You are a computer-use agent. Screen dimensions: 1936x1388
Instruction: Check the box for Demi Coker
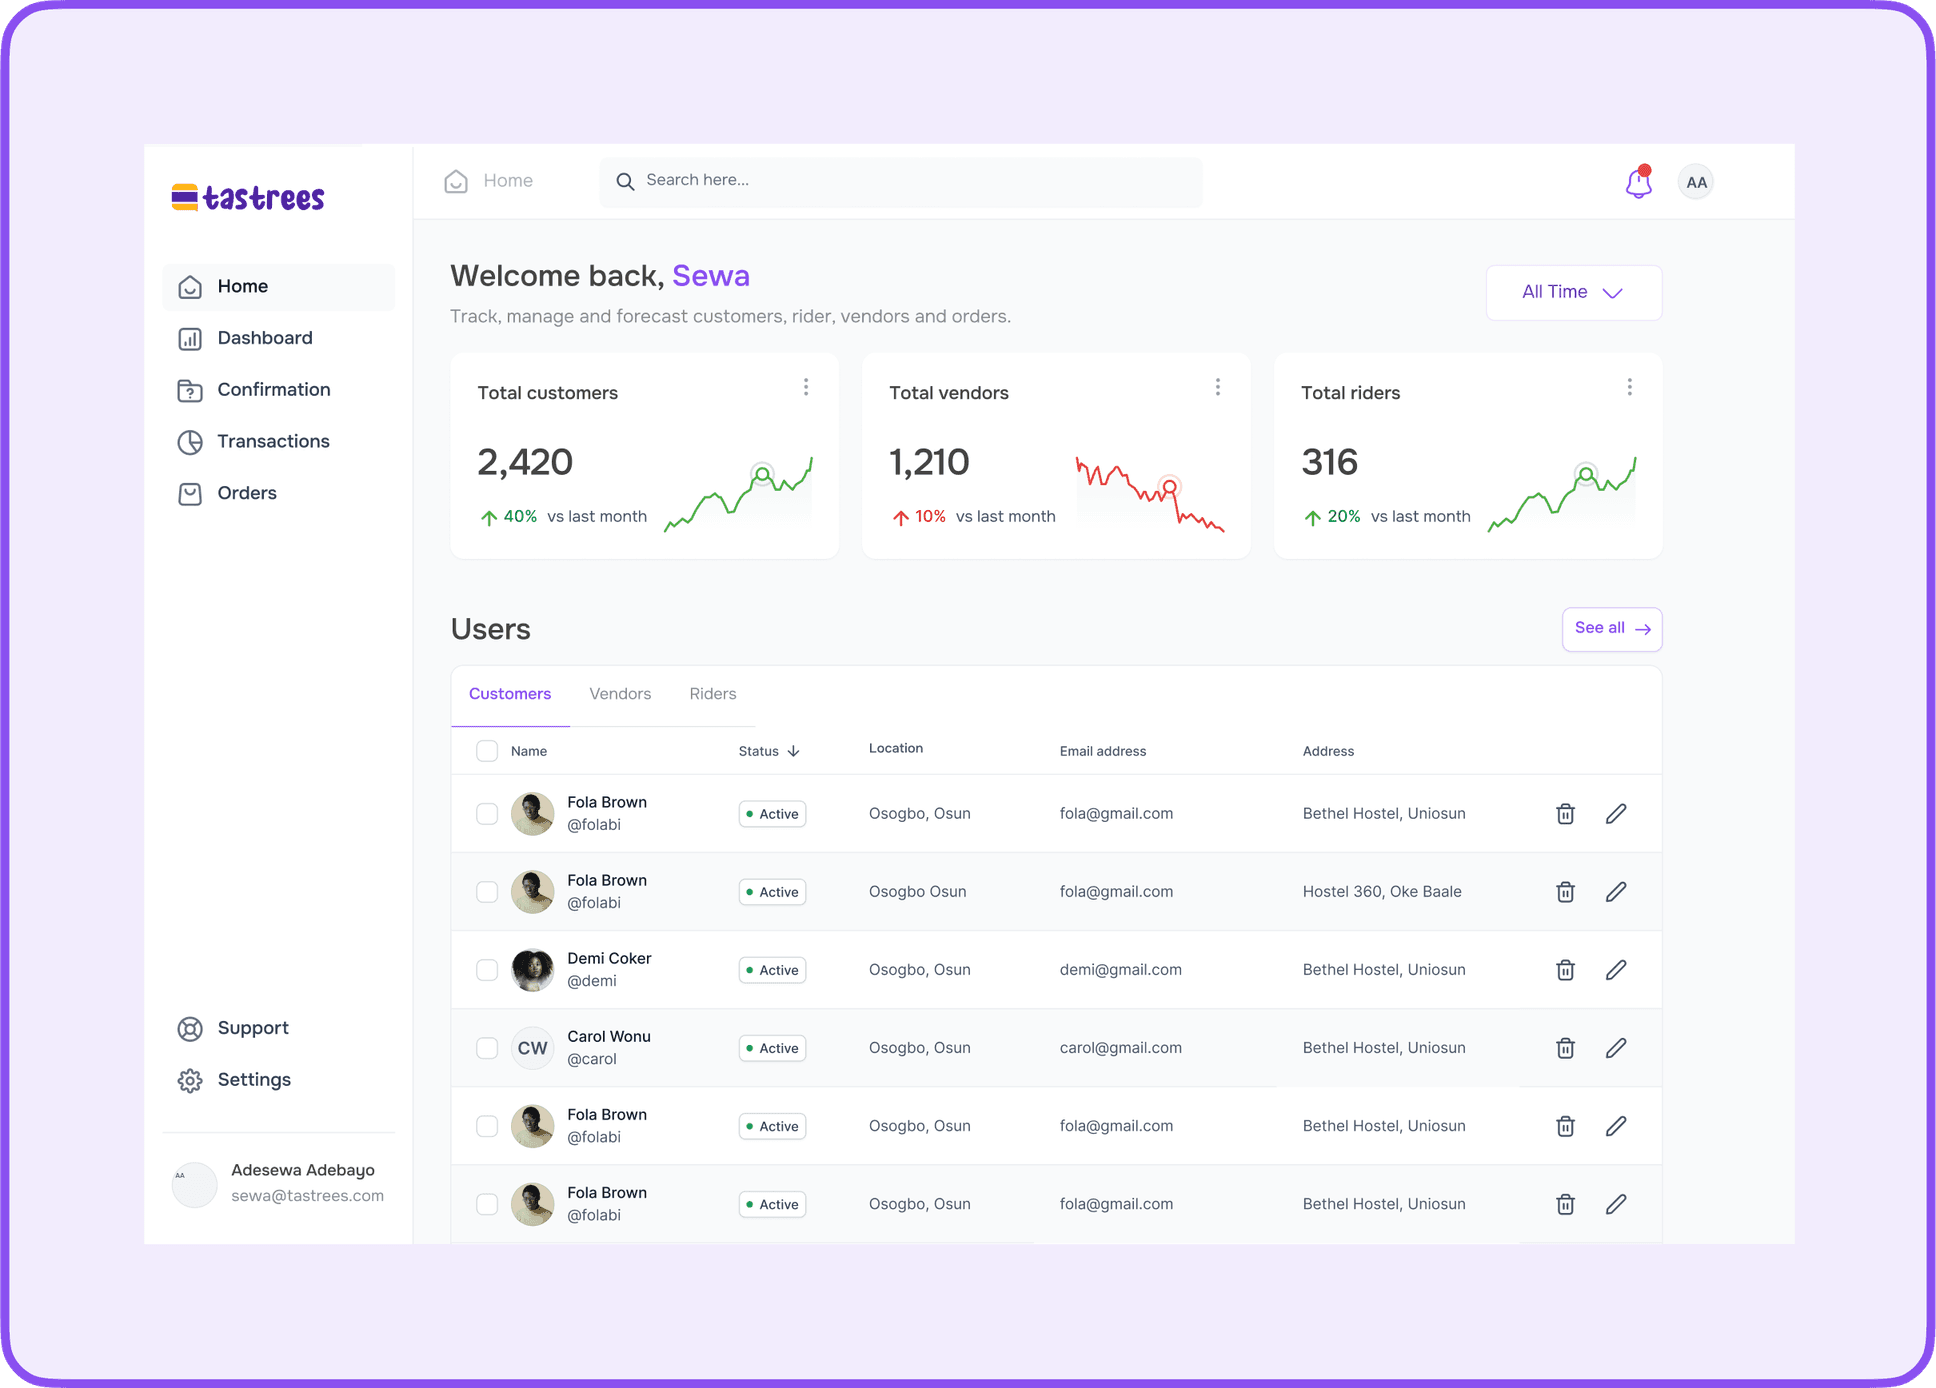pos(487,970)
